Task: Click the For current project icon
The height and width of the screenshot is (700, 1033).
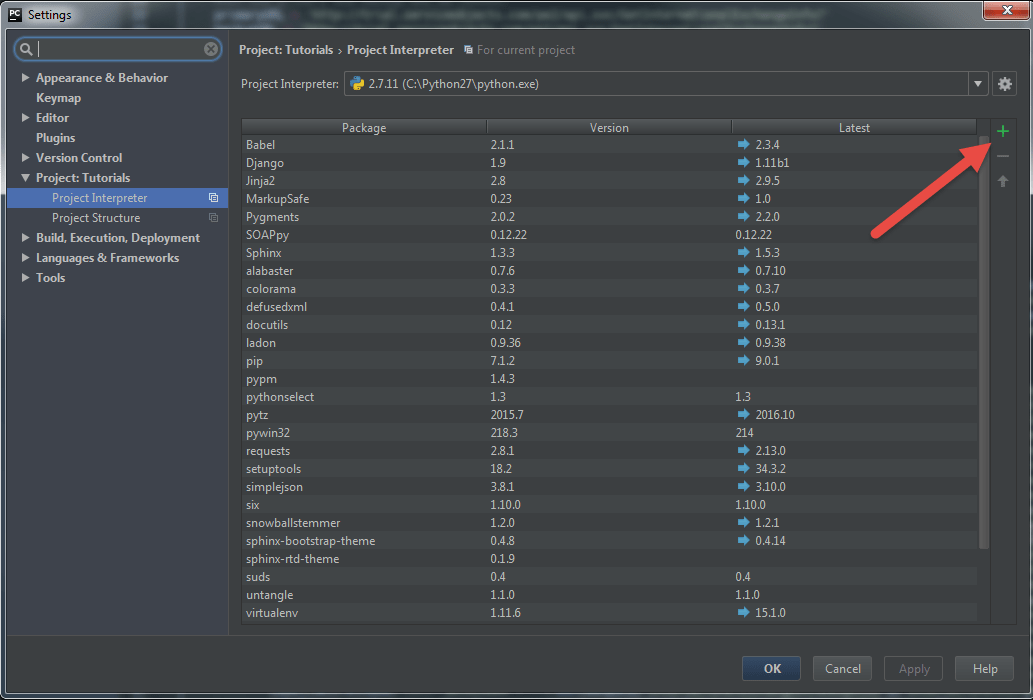Action: (x=468, y=50)
